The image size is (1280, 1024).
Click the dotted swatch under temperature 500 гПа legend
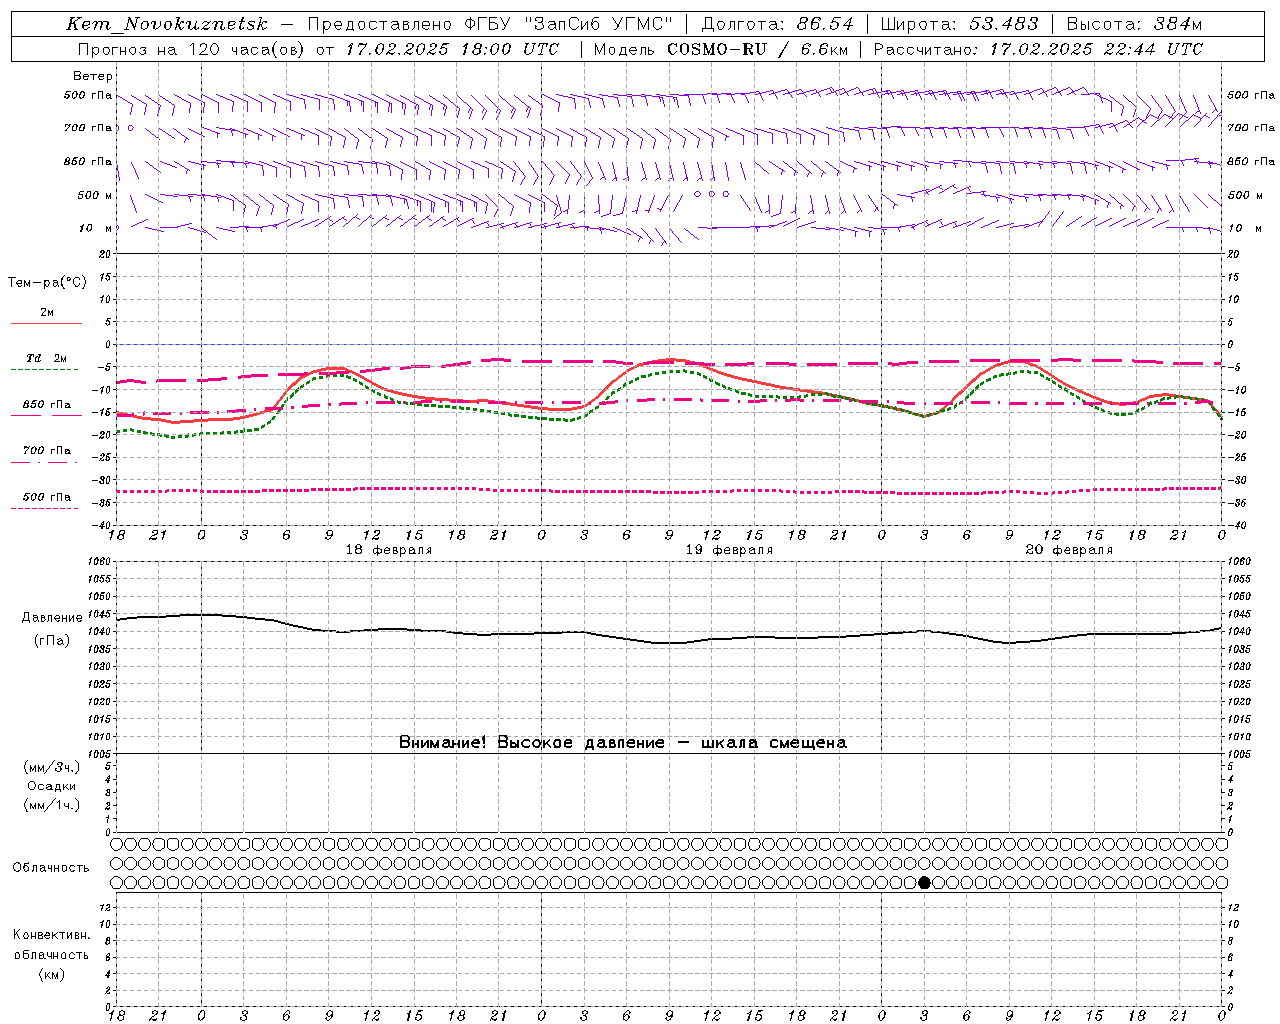(x=44, y=508)
